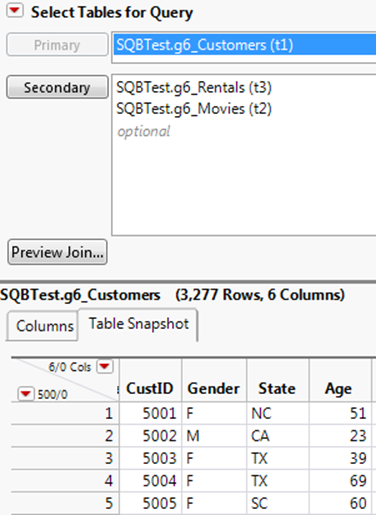
Task: Click CustID cell 5002
Action: click(x=150, y=436)
